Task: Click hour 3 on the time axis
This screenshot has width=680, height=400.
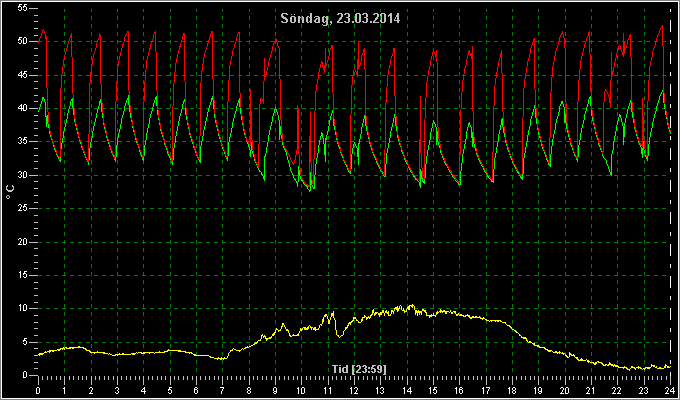Action: 117,390
